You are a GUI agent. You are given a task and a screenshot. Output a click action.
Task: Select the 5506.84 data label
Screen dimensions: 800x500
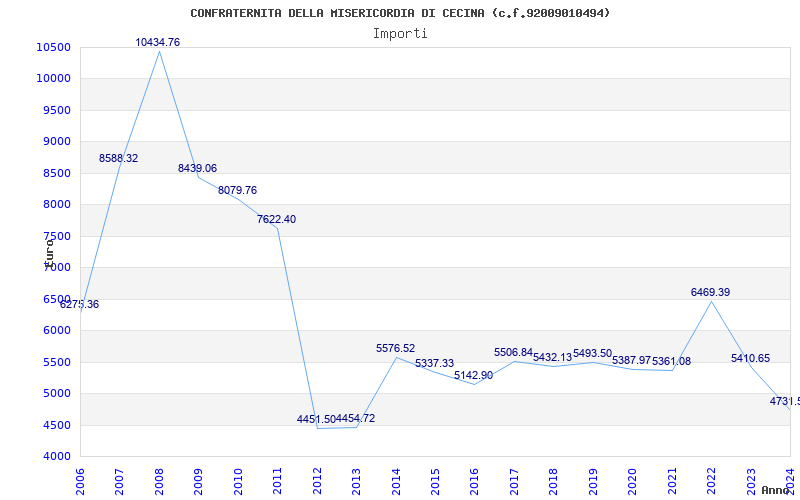tap(513, 353)
